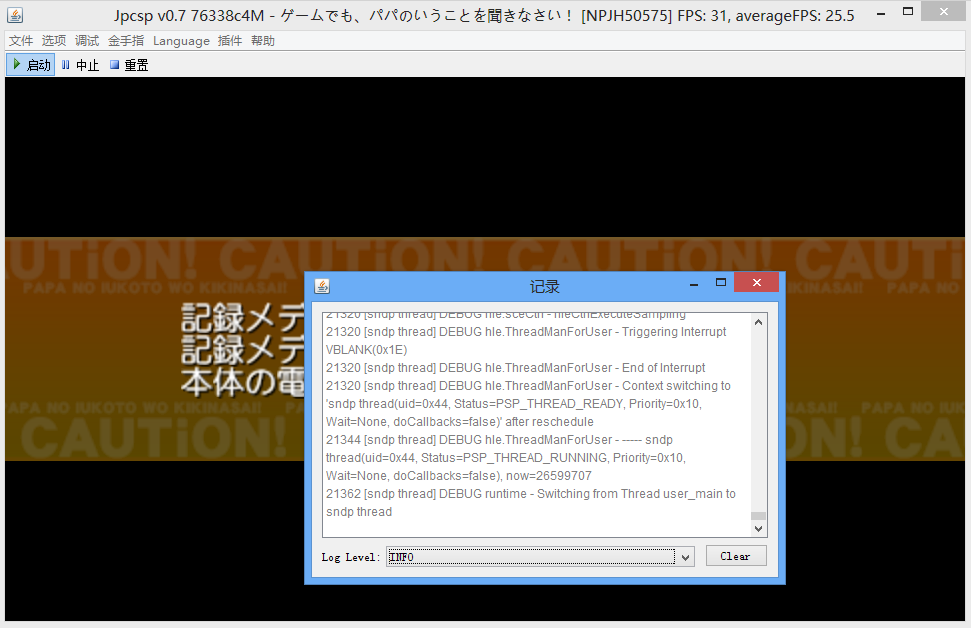Click 'VBLANK(0x1E)' log text

(367, 350)
